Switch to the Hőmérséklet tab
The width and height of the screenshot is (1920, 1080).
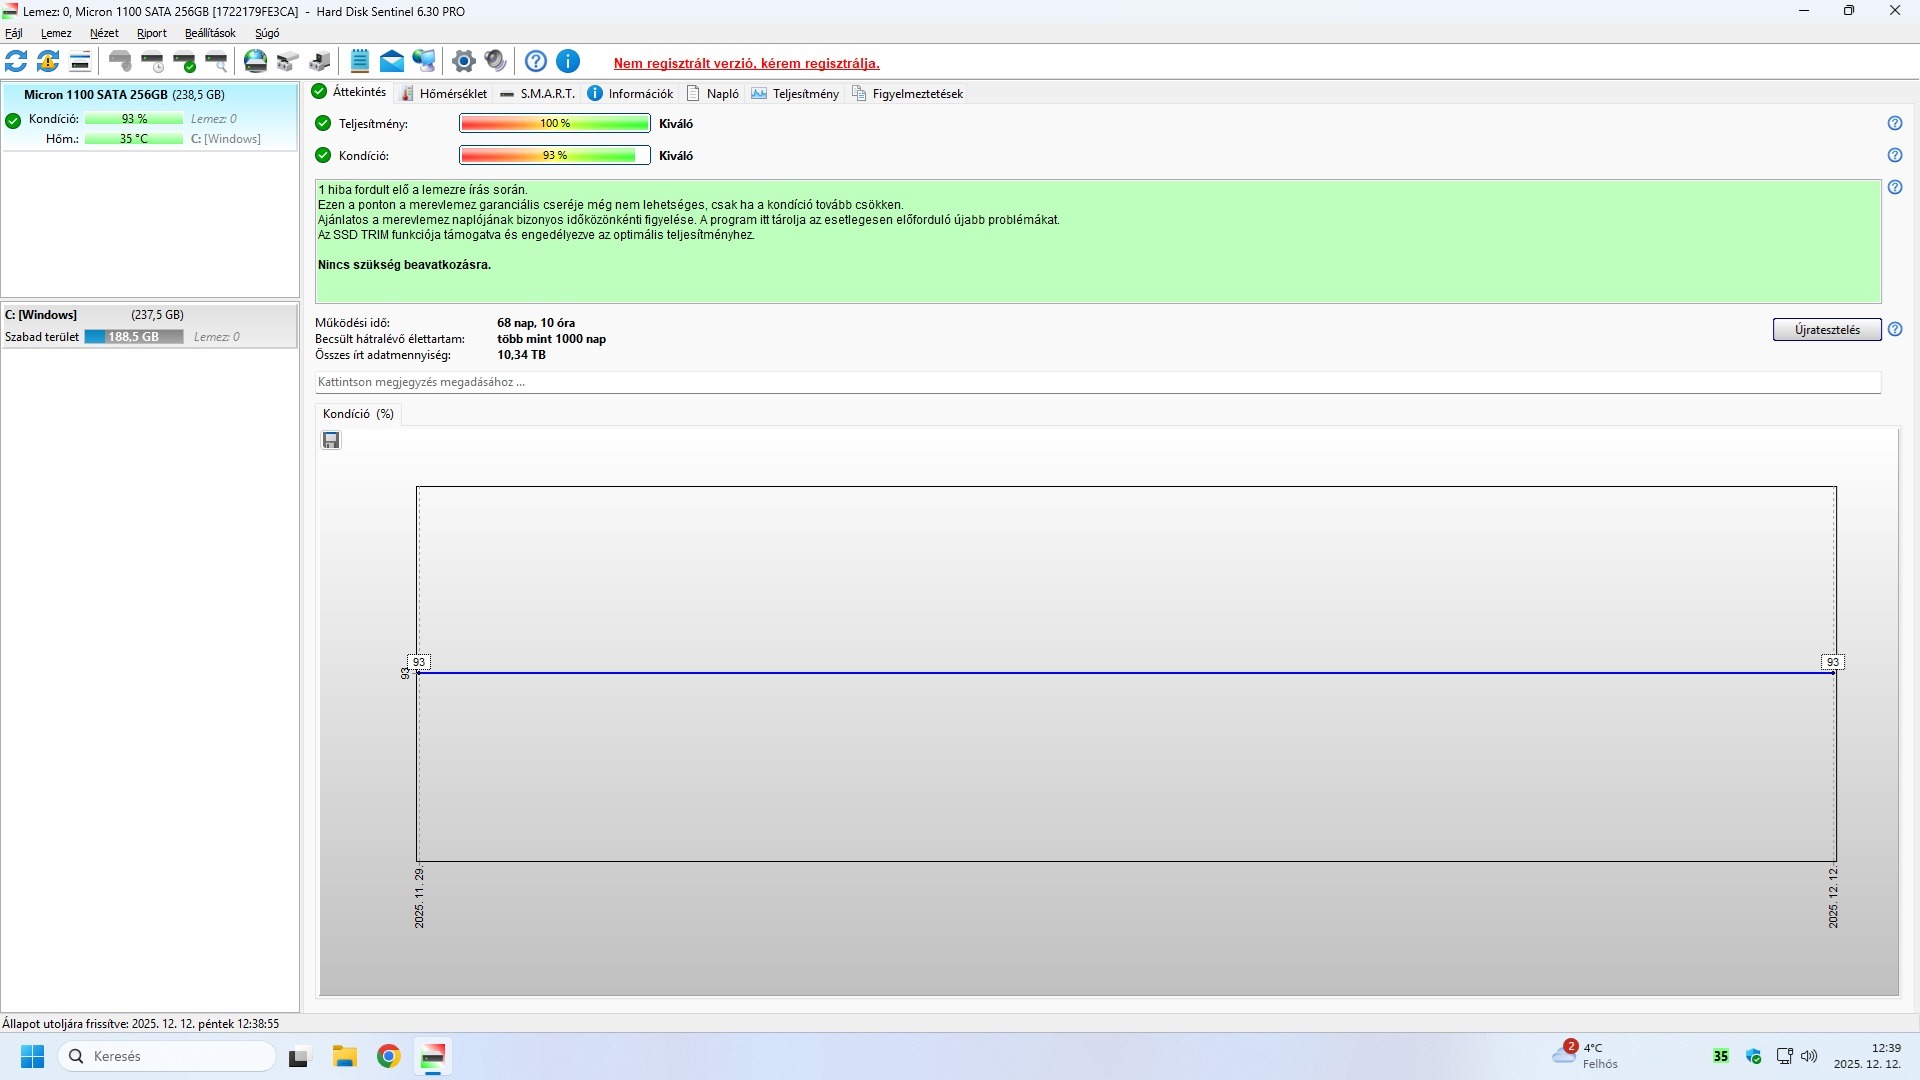point(444,94)
